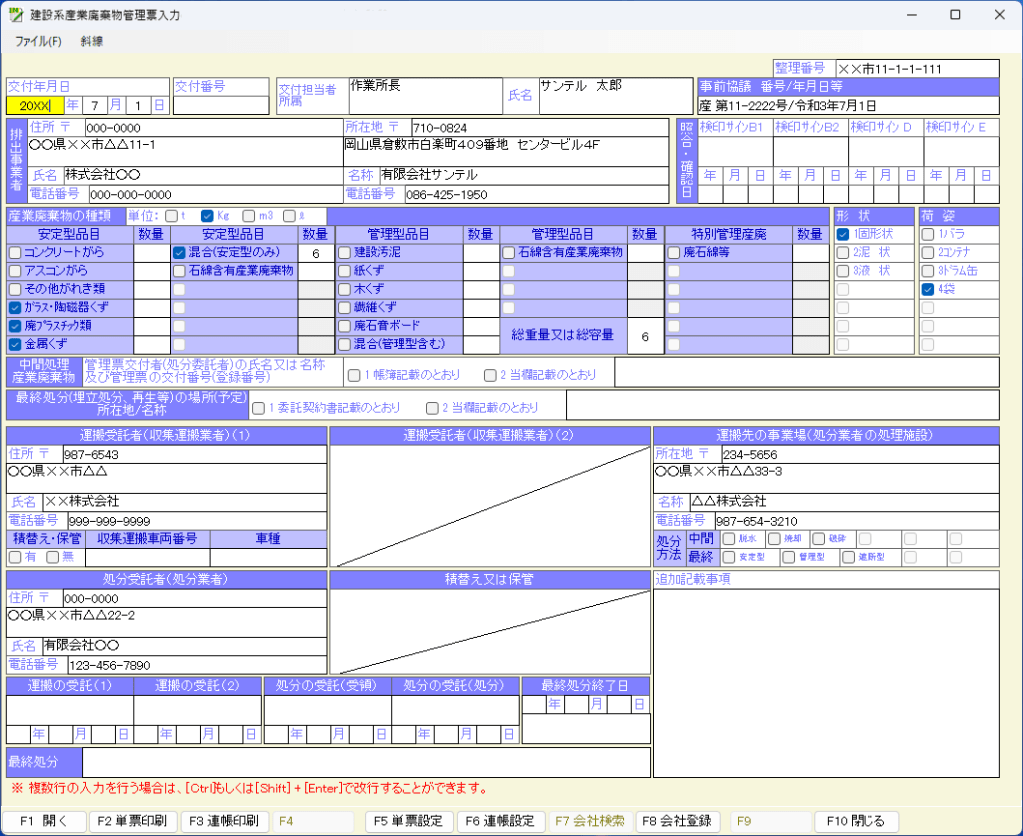
Task: Select the Kg unit checkbox
Action: (208, 215)
